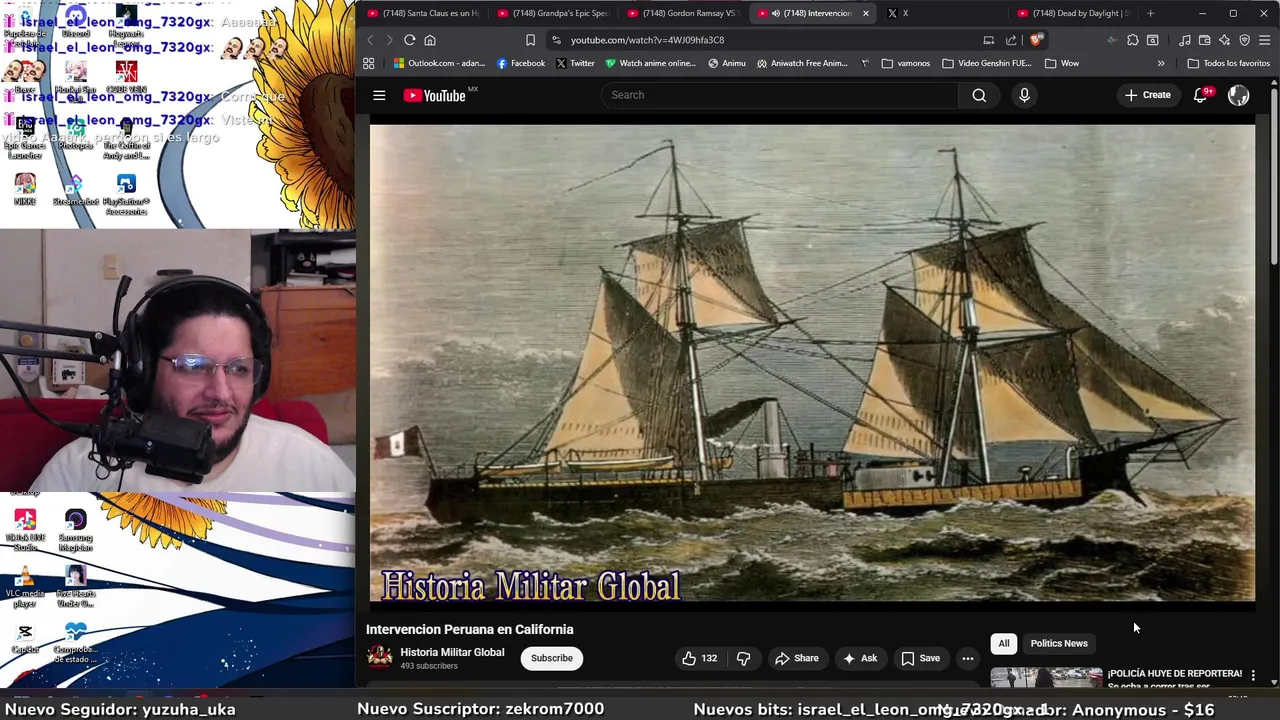Switch to the Grandpa's Epic Spec browser tab
This screenshot has width=1280, height=720.
pyautogui.click(x=553, y=13)
